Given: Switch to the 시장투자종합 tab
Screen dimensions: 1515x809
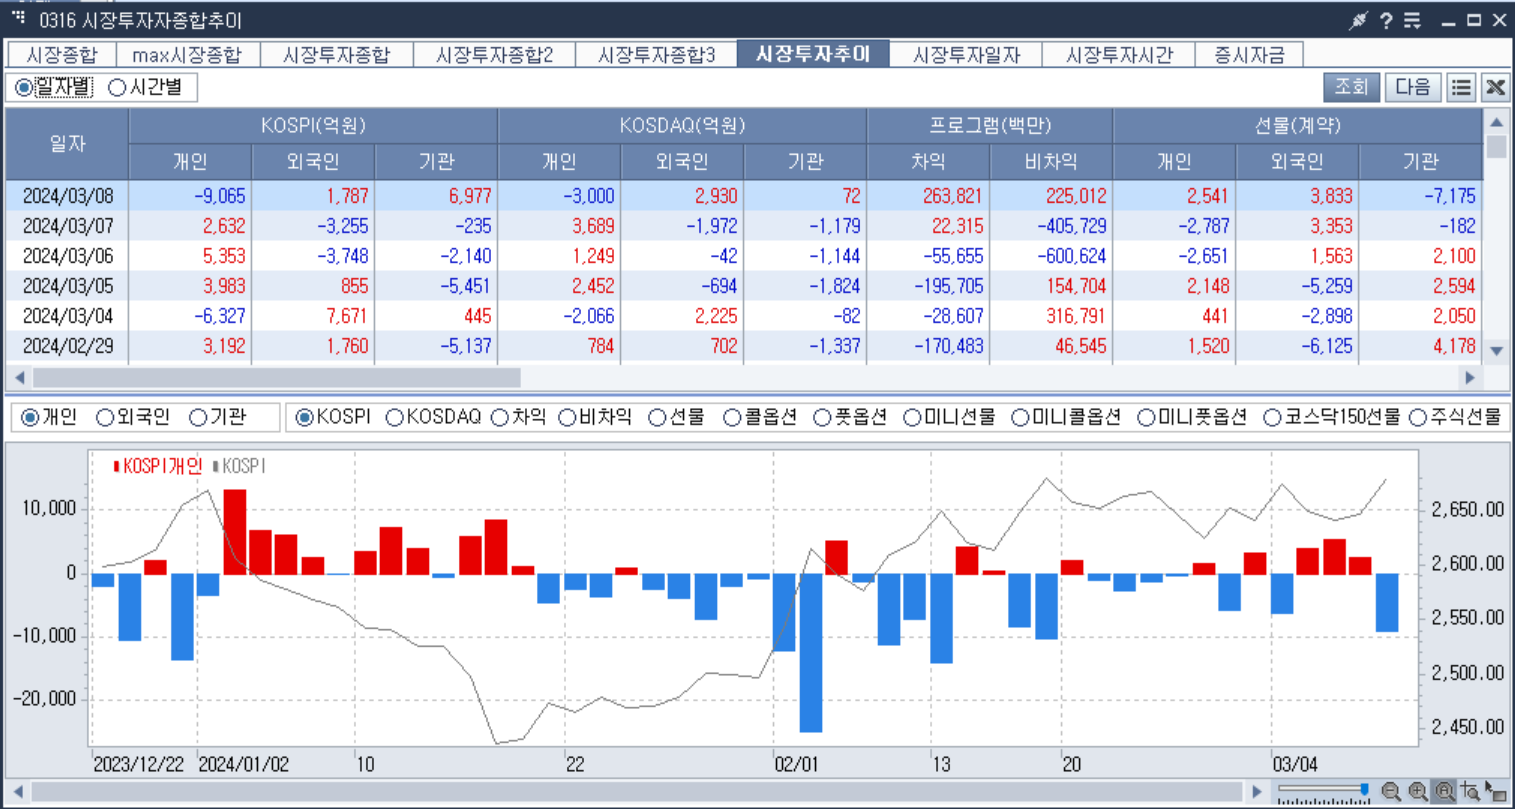Looking at the screenshot, I should pos(336,55).
